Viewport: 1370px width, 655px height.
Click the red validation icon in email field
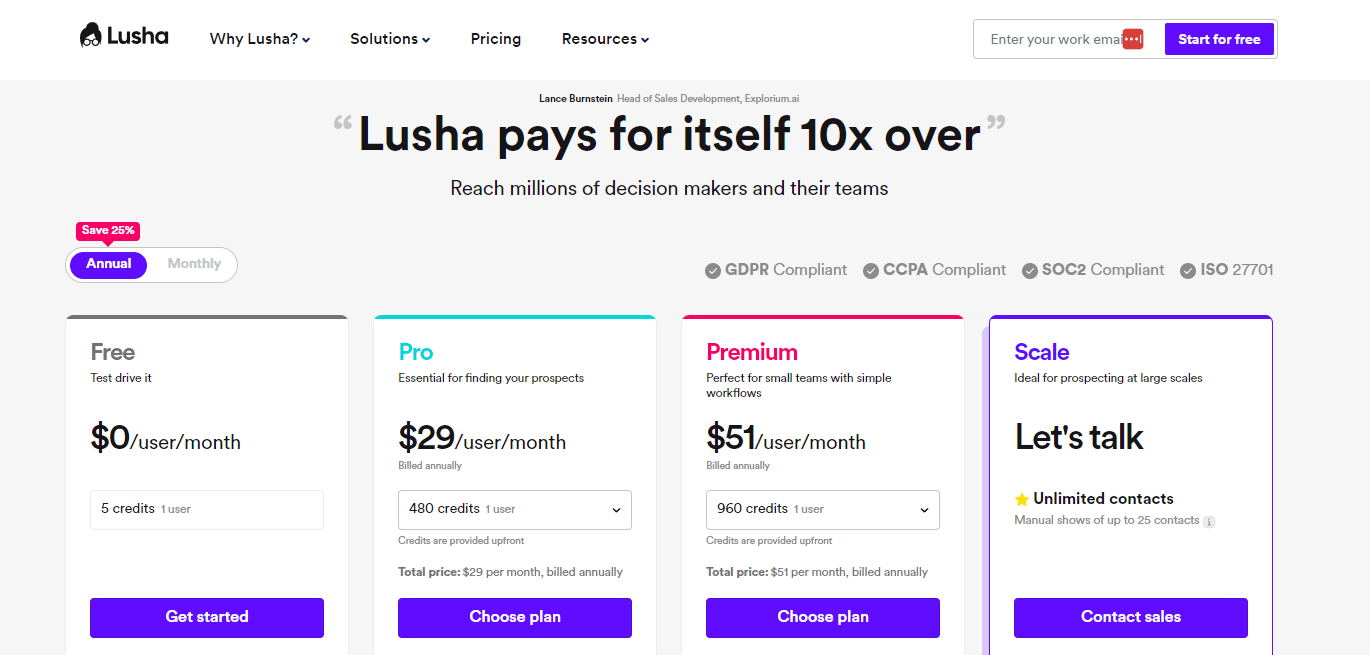pos(1131,38)
